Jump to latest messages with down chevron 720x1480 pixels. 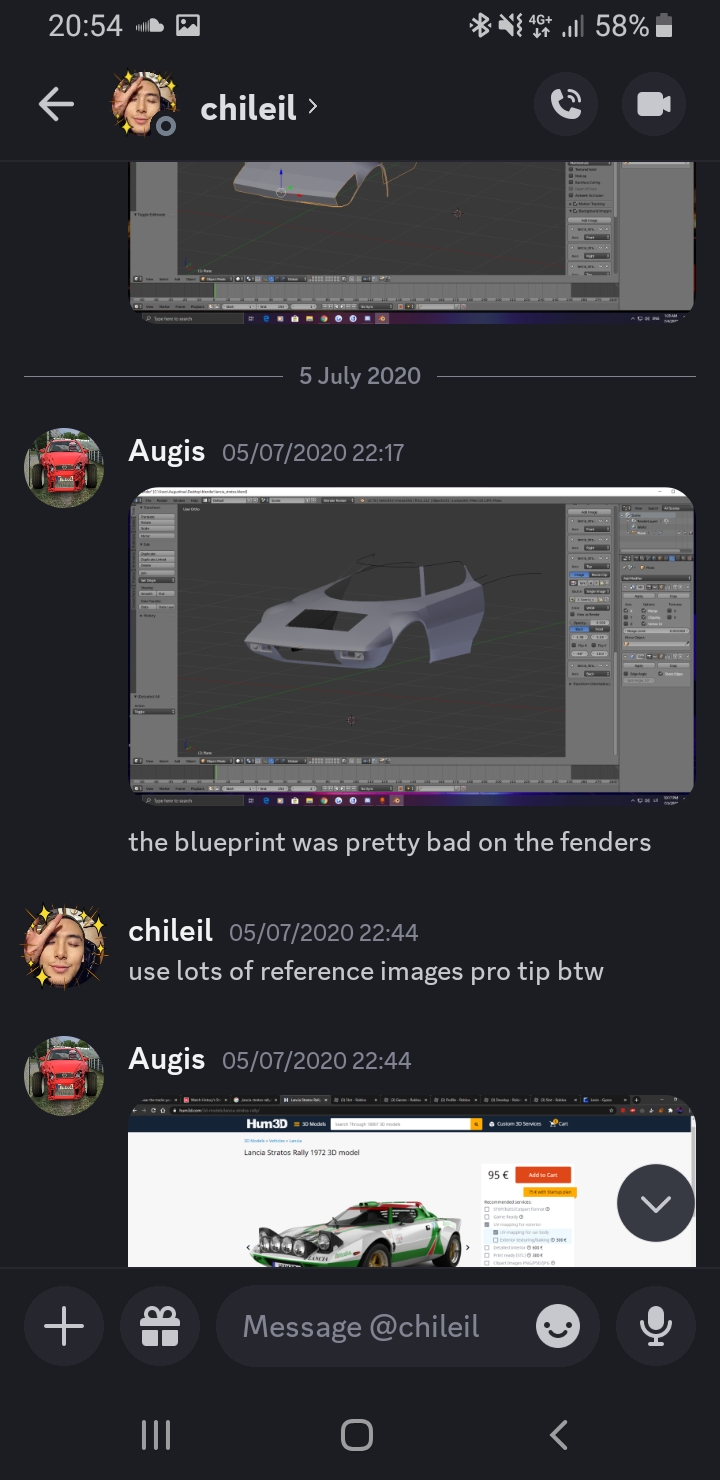tap(656, 1203)
